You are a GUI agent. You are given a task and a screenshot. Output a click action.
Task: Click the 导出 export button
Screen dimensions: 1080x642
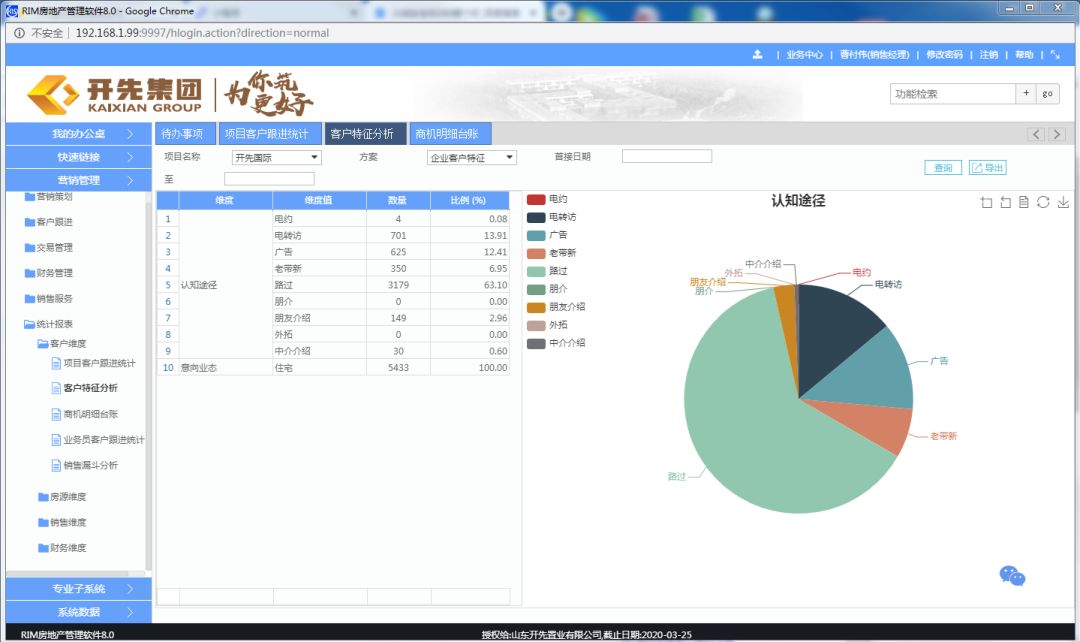coord(987,168)
